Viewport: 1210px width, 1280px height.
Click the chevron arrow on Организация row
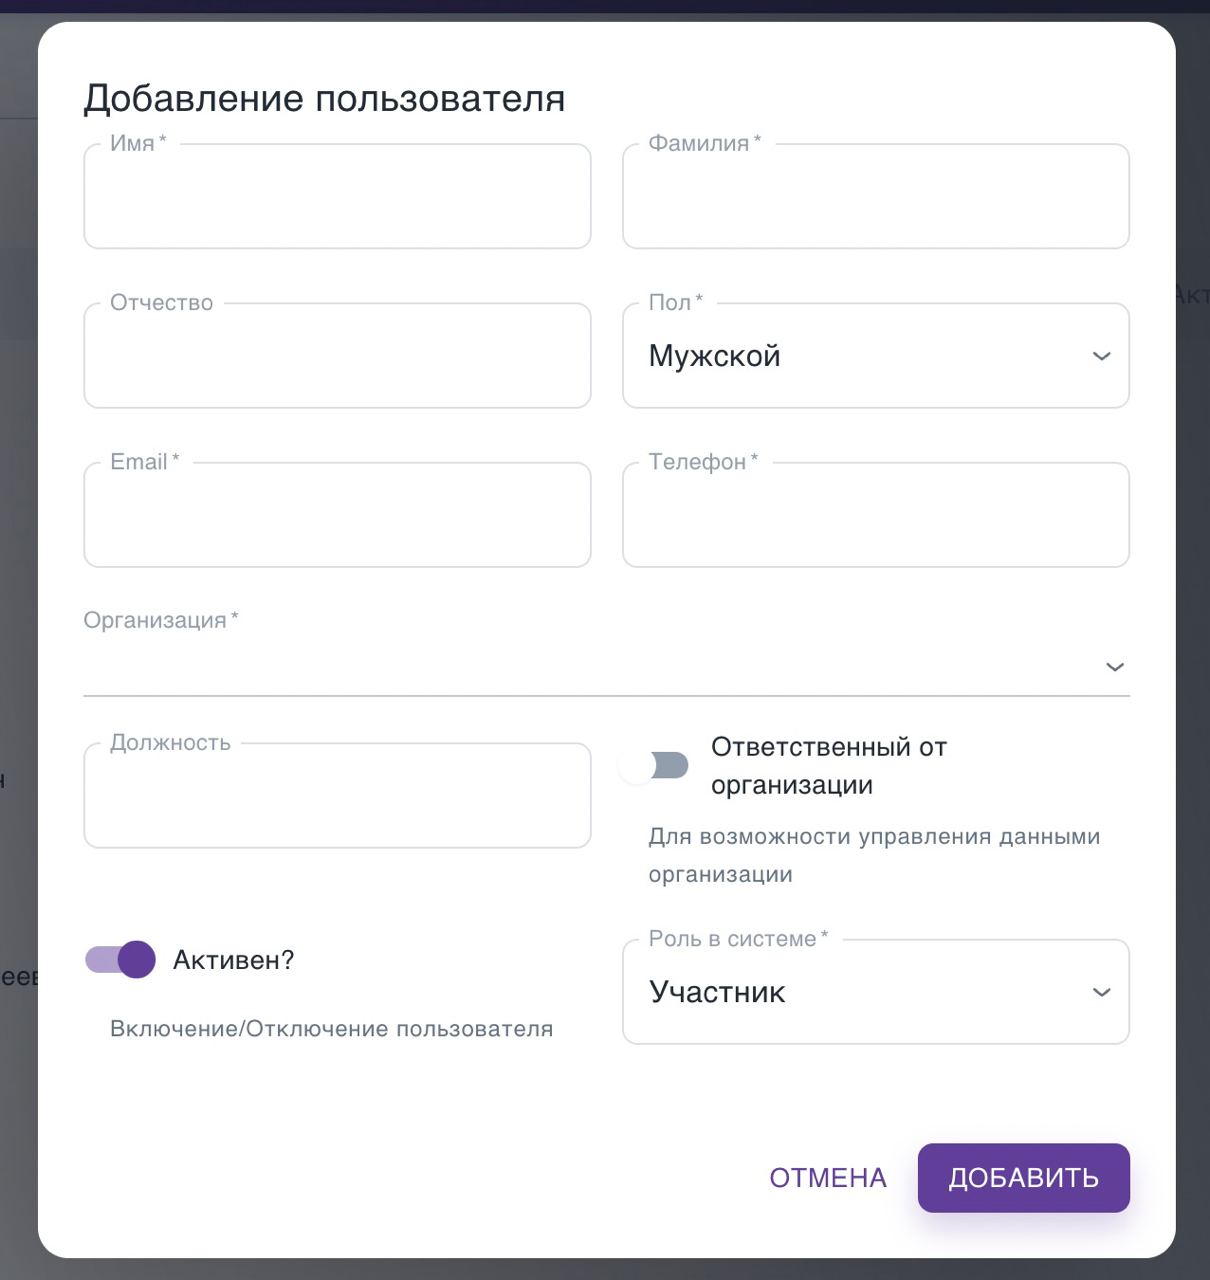1114,667
